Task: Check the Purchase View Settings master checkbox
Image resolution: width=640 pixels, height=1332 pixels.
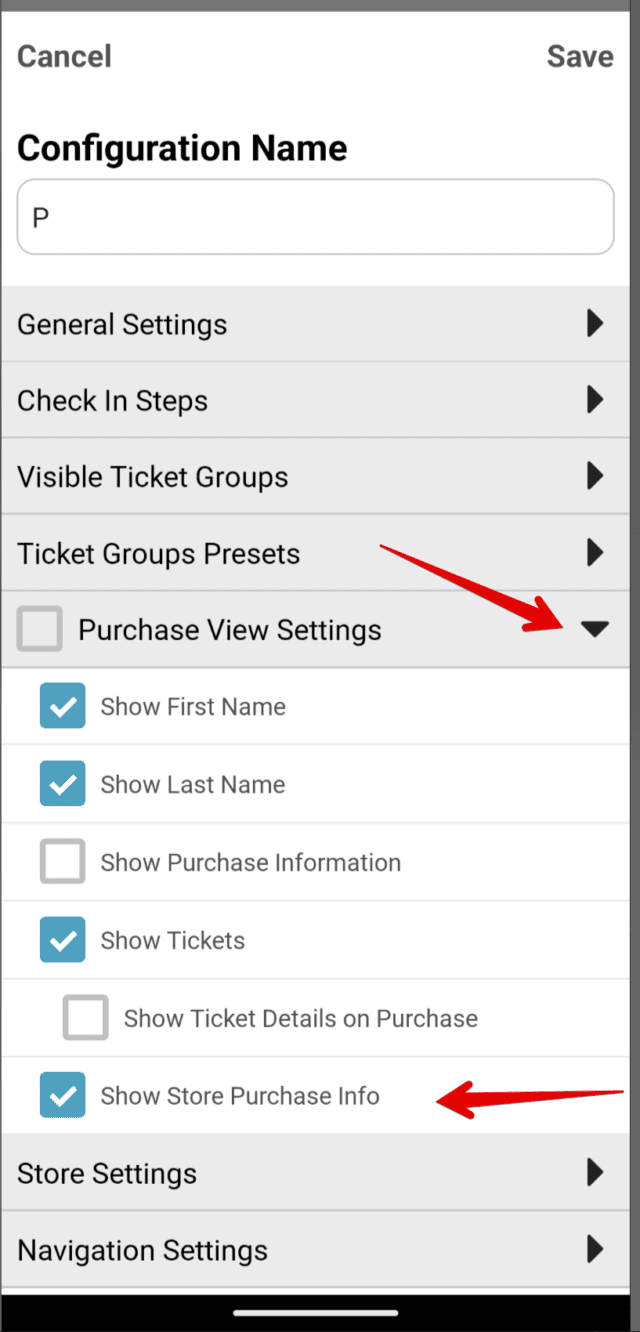Action: (x=40, y=629)
